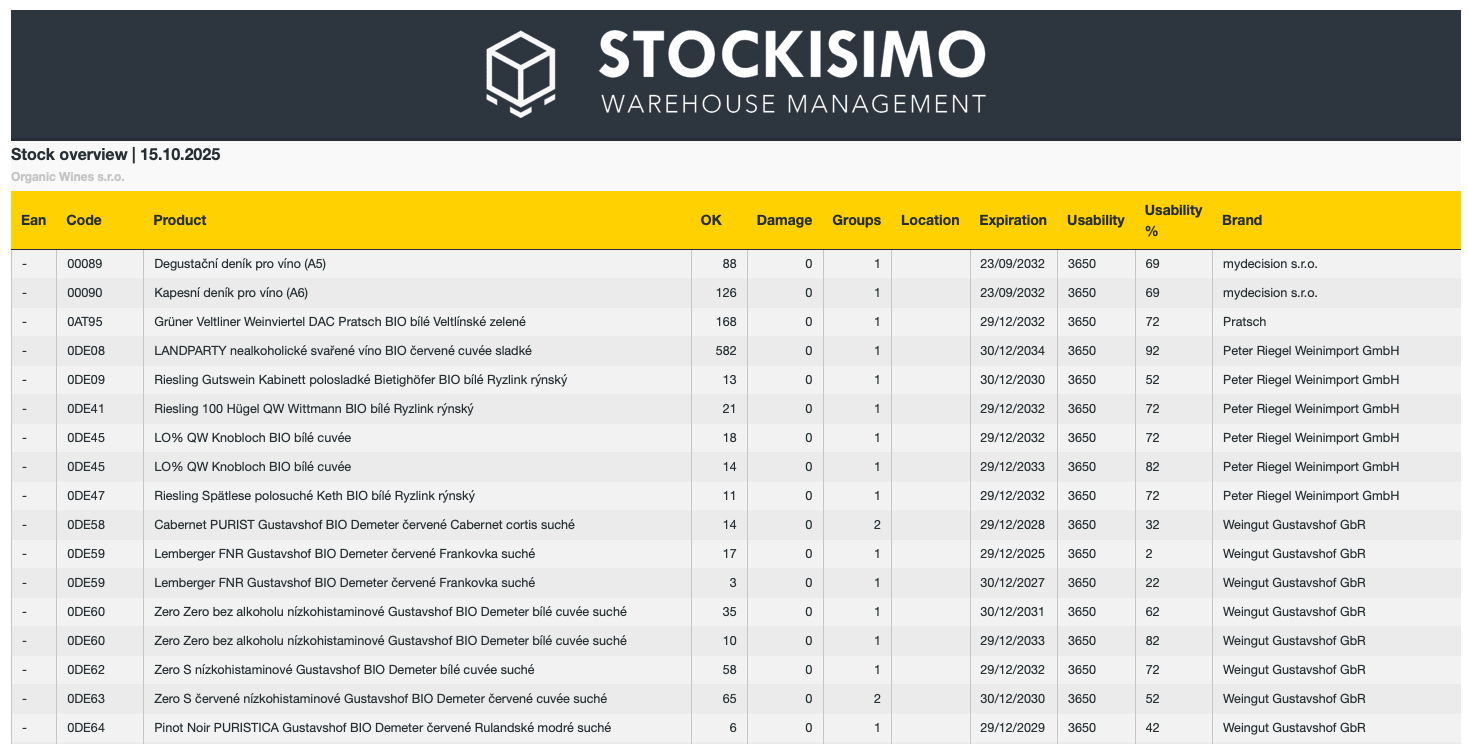Click the Damage column header
The image size is (1468, 744).
coord(784,220)
